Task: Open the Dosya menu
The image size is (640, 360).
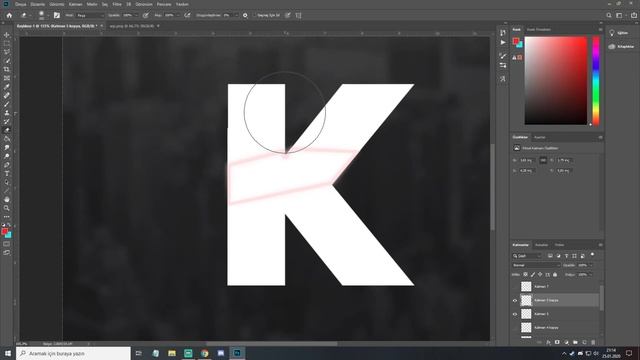Action: [x=20, y=4]
